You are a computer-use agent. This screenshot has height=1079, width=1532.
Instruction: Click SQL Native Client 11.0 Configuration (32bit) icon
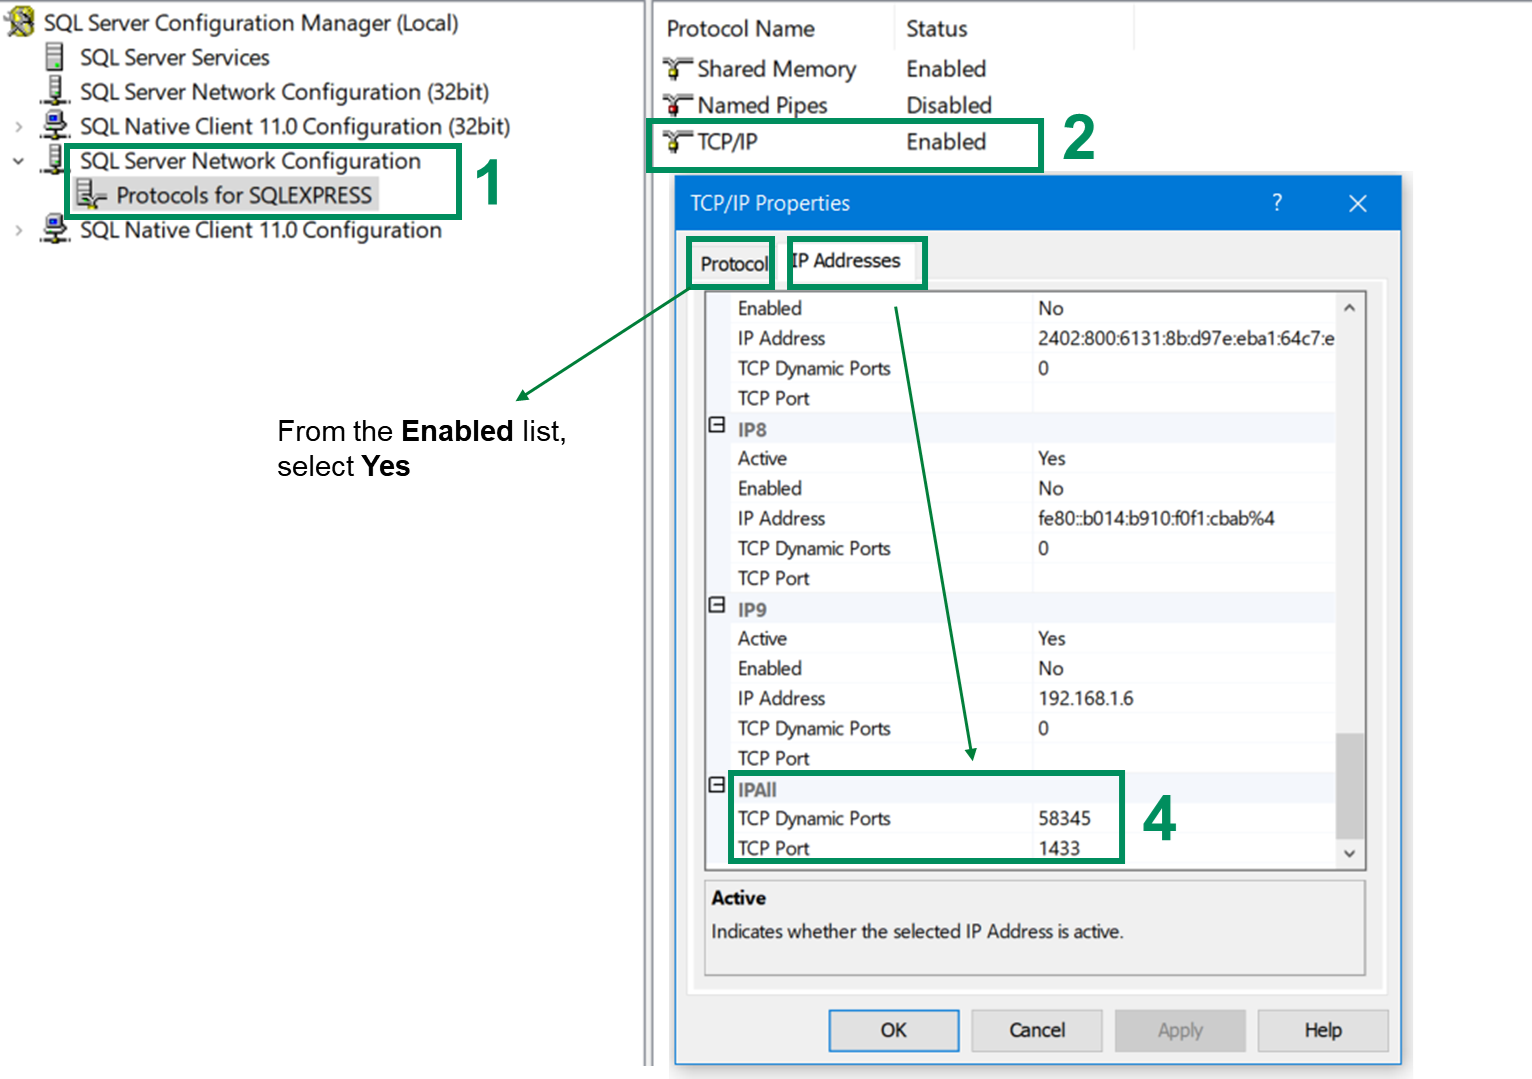point(55,126)
